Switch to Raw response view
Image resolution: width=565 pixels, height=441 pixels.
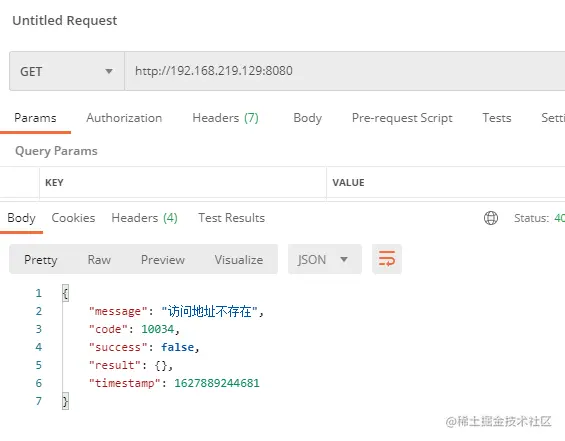[x=99, y=259]
